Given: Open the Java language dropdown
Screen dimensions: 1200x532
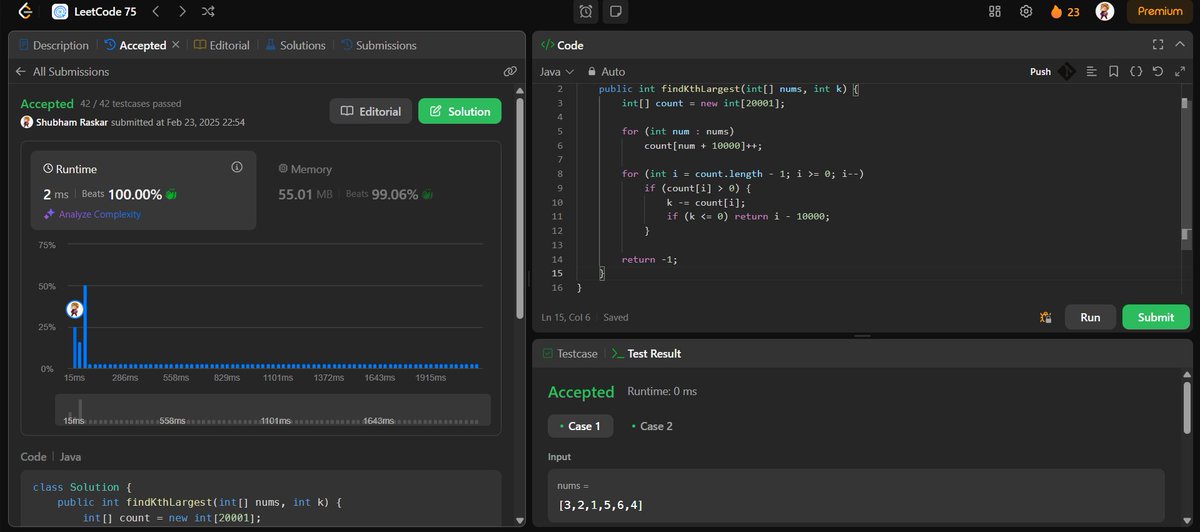Looking at the screenshot, I should (557, 72).
